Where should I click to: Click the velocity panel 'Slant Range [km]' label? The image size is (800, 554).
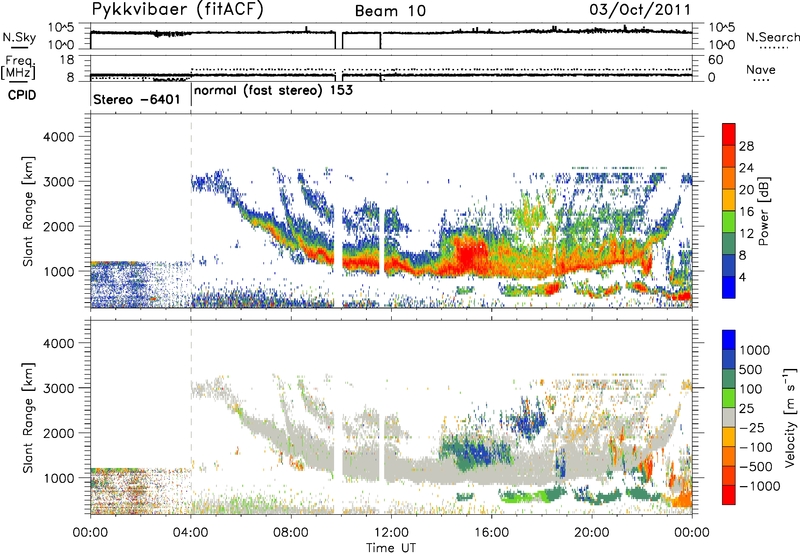tap(28, 417)
